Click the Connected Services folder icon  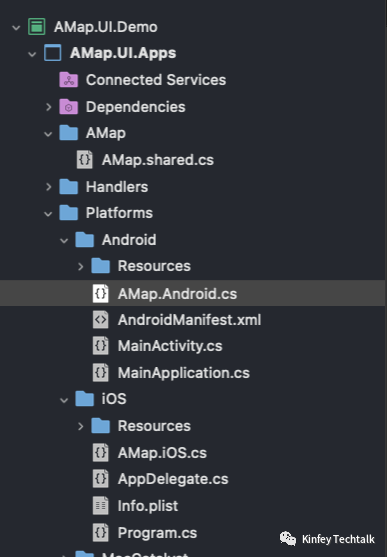pos(69,80)
